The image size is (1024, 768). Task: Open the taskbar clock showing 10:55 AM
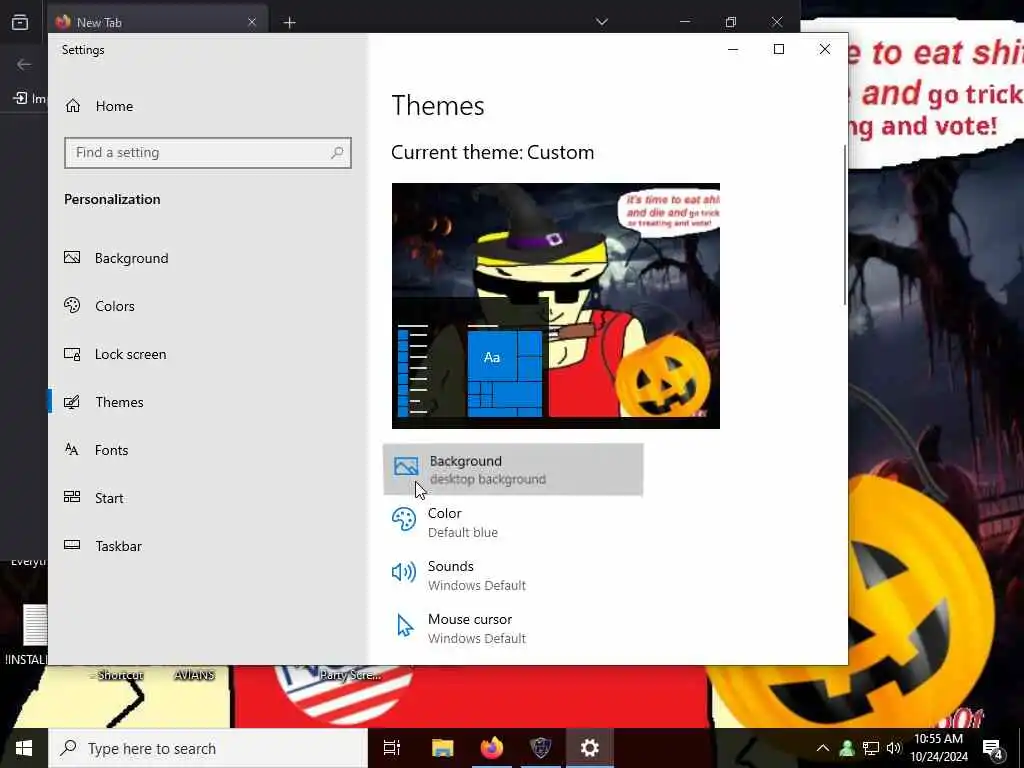pos(938,748)
